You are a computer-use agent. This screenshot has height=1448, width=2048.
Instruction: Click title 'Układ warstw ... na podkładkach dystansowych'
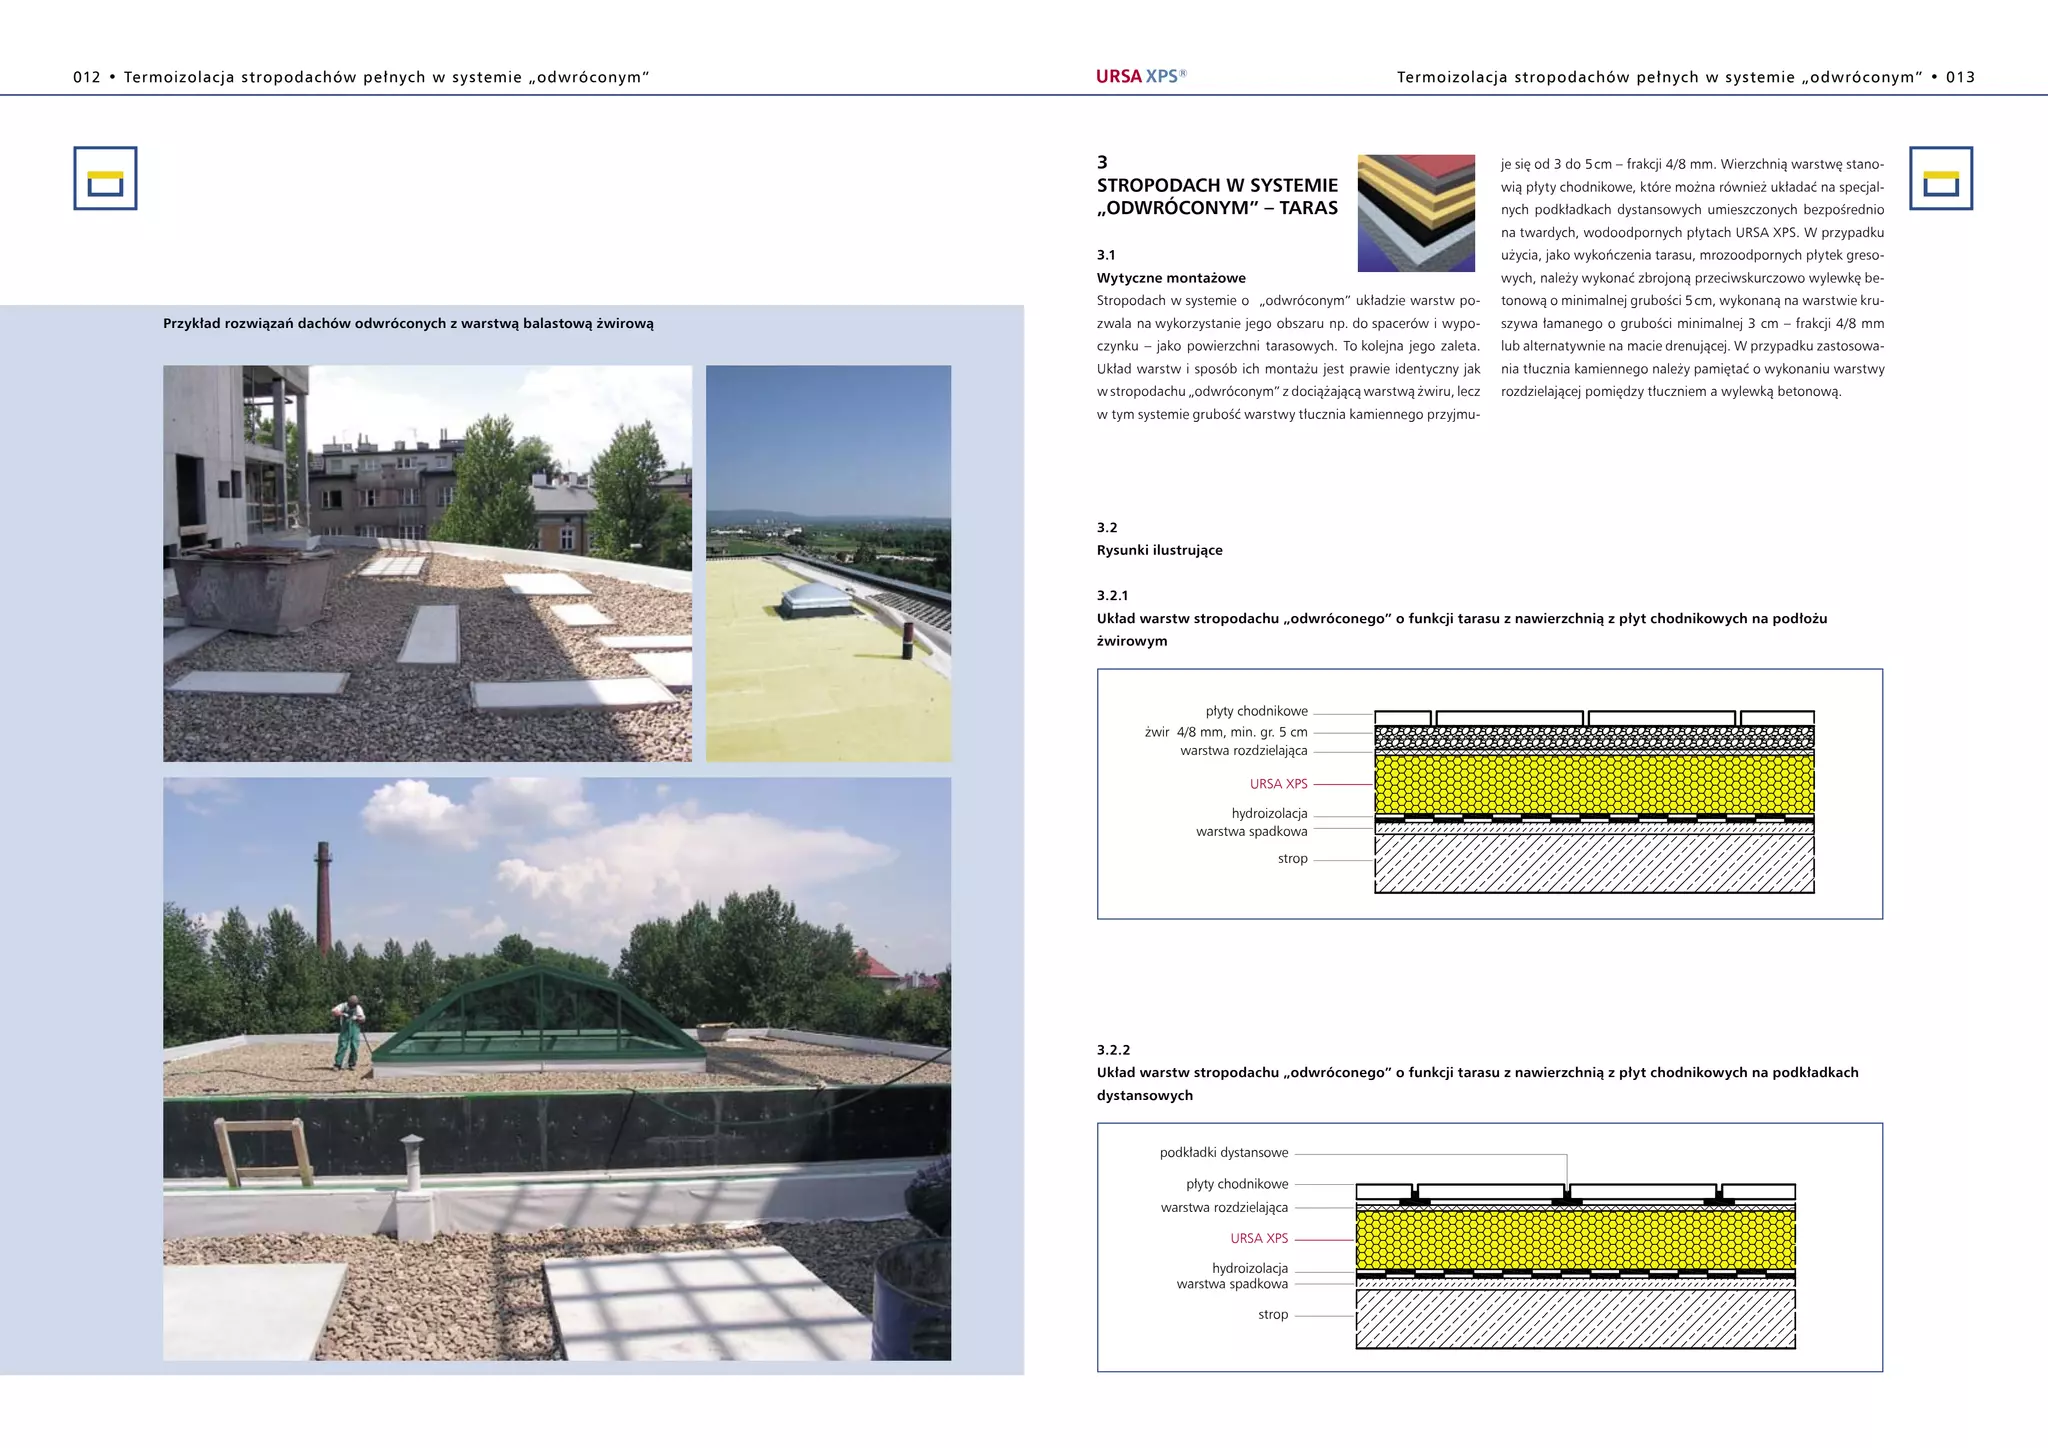click(x=1477, y=1084)
